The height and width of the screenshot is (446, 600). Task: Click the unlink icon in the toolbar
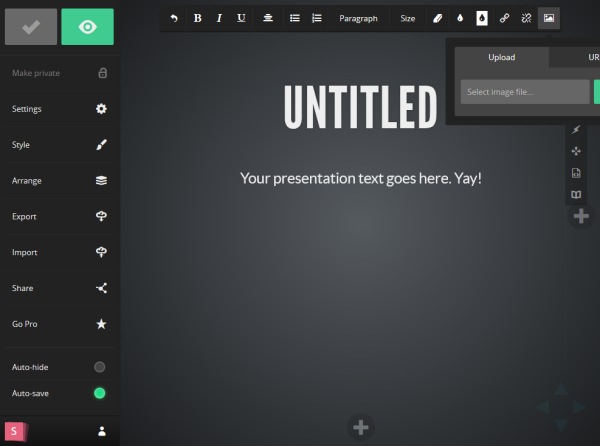pos(526,18)
